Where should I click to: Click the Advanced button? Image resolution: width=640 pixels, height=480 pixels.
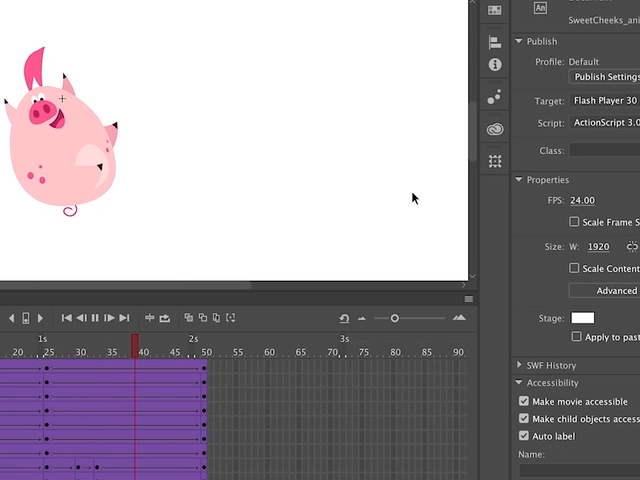point(604,290)
